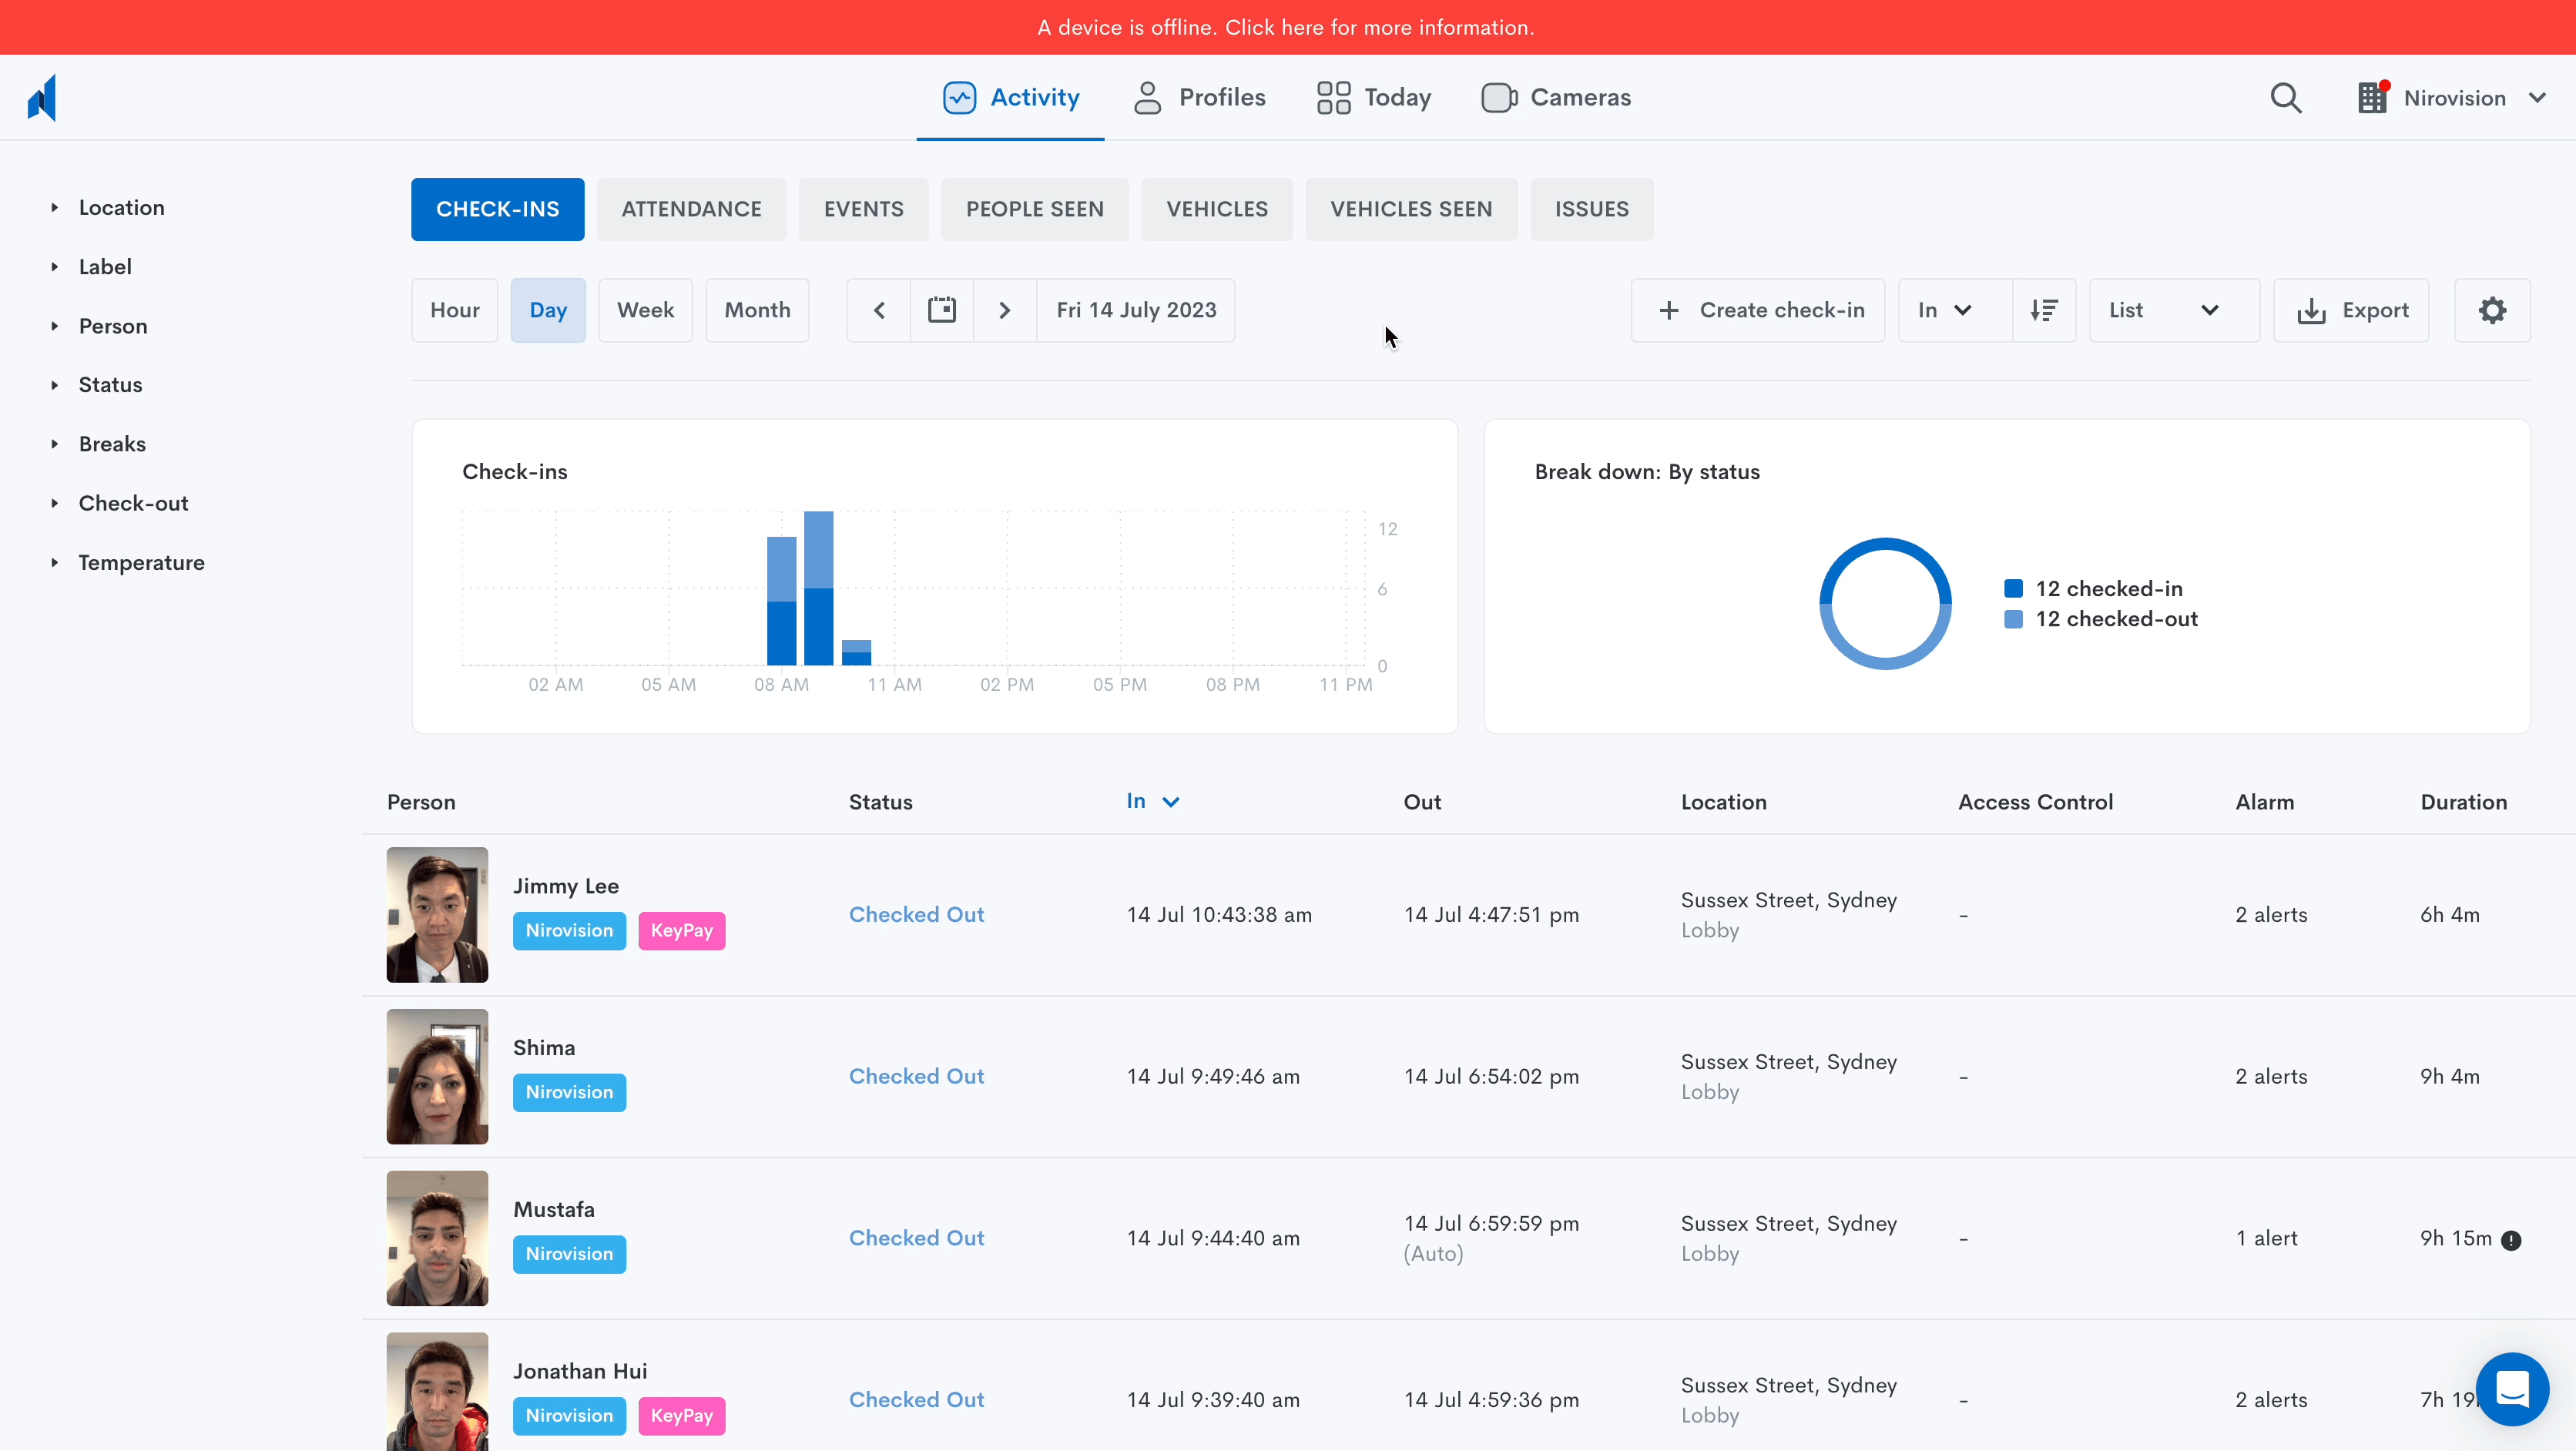Viewport: 2576px width, 1451px height.
Task: Expand the Location filter
Action: (x=108, y=208)
